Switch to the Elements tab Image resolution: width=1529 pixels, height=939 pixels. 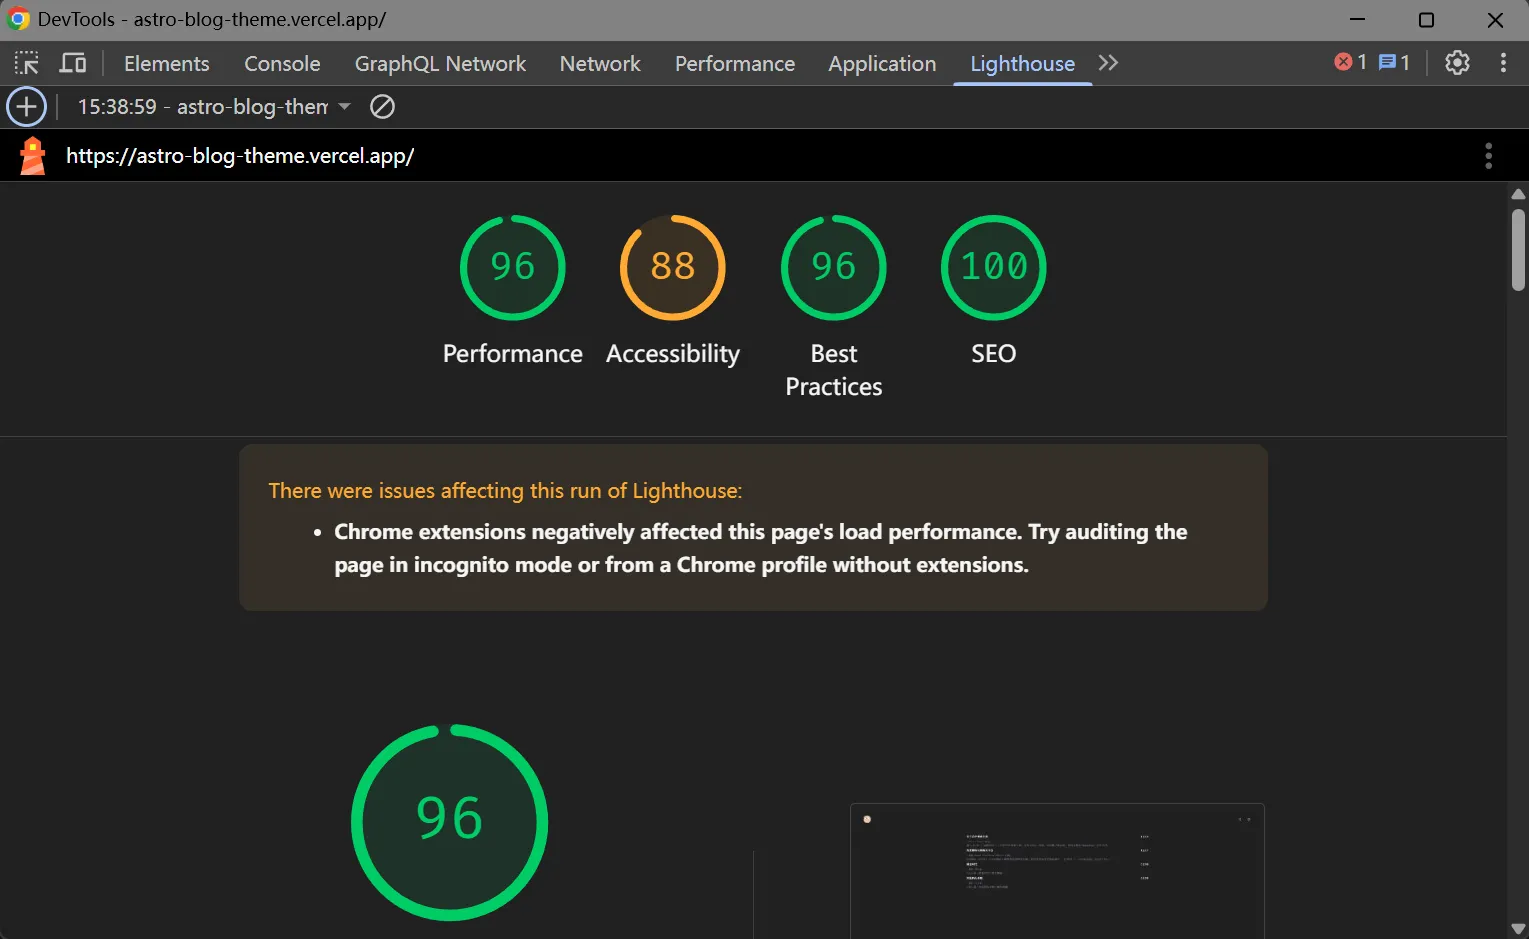point(166,64)
